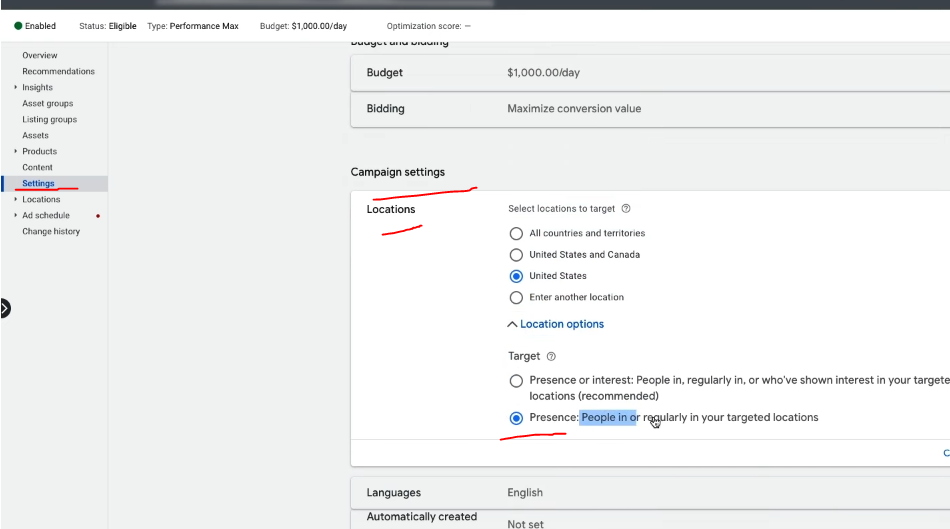Click the red dot beside Ad schedule
The height and width of the screenshot is (529, 950).
(x=97, y=216)
